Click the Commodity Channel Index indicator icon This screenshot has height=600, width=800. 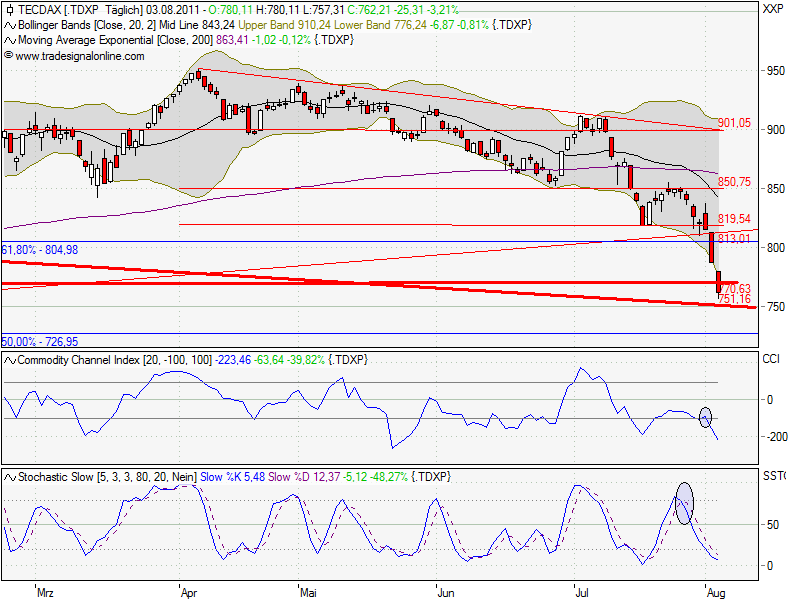[x=9, y=358]
